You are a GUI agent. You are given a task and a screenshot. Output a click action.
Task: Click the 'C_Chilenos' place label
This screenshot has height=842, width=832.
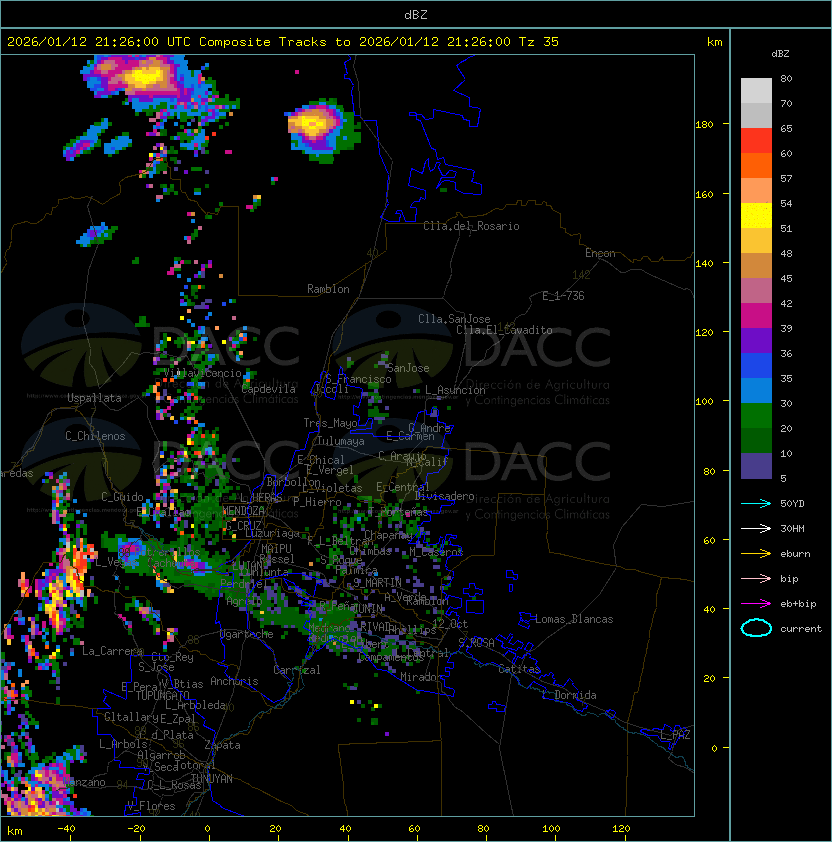point(95,436)
